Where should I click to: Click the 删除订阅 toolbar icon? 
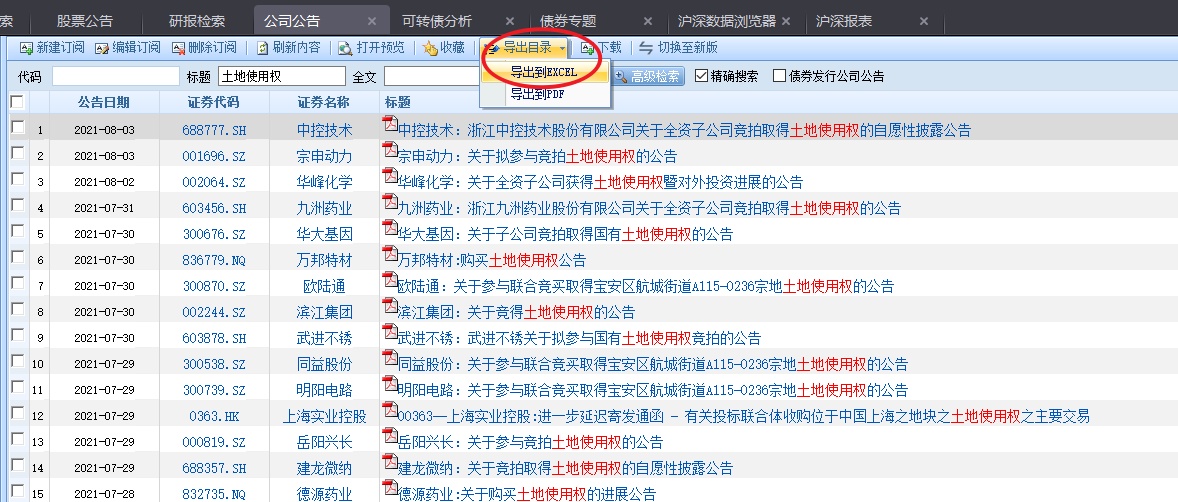click(x=179, y=48)
